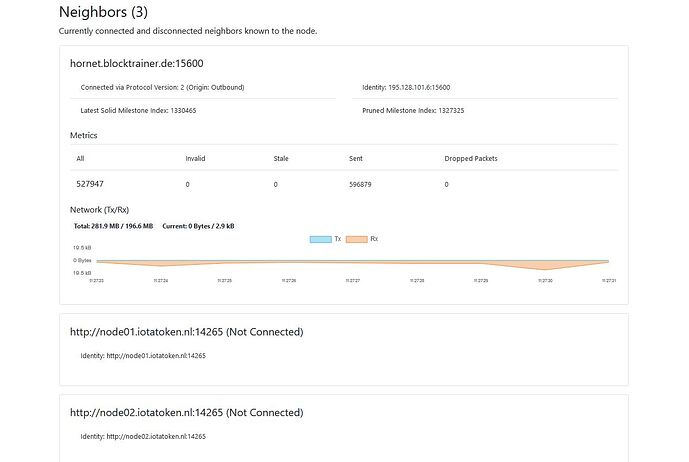Click the node02.iotatoken.nl:14265 Not Connected title

point(187,413)
